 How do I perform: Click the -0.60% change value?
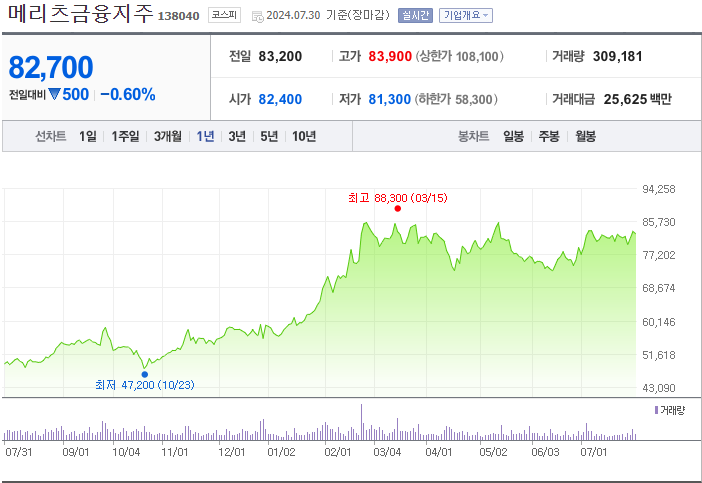[x=128, y=94]
